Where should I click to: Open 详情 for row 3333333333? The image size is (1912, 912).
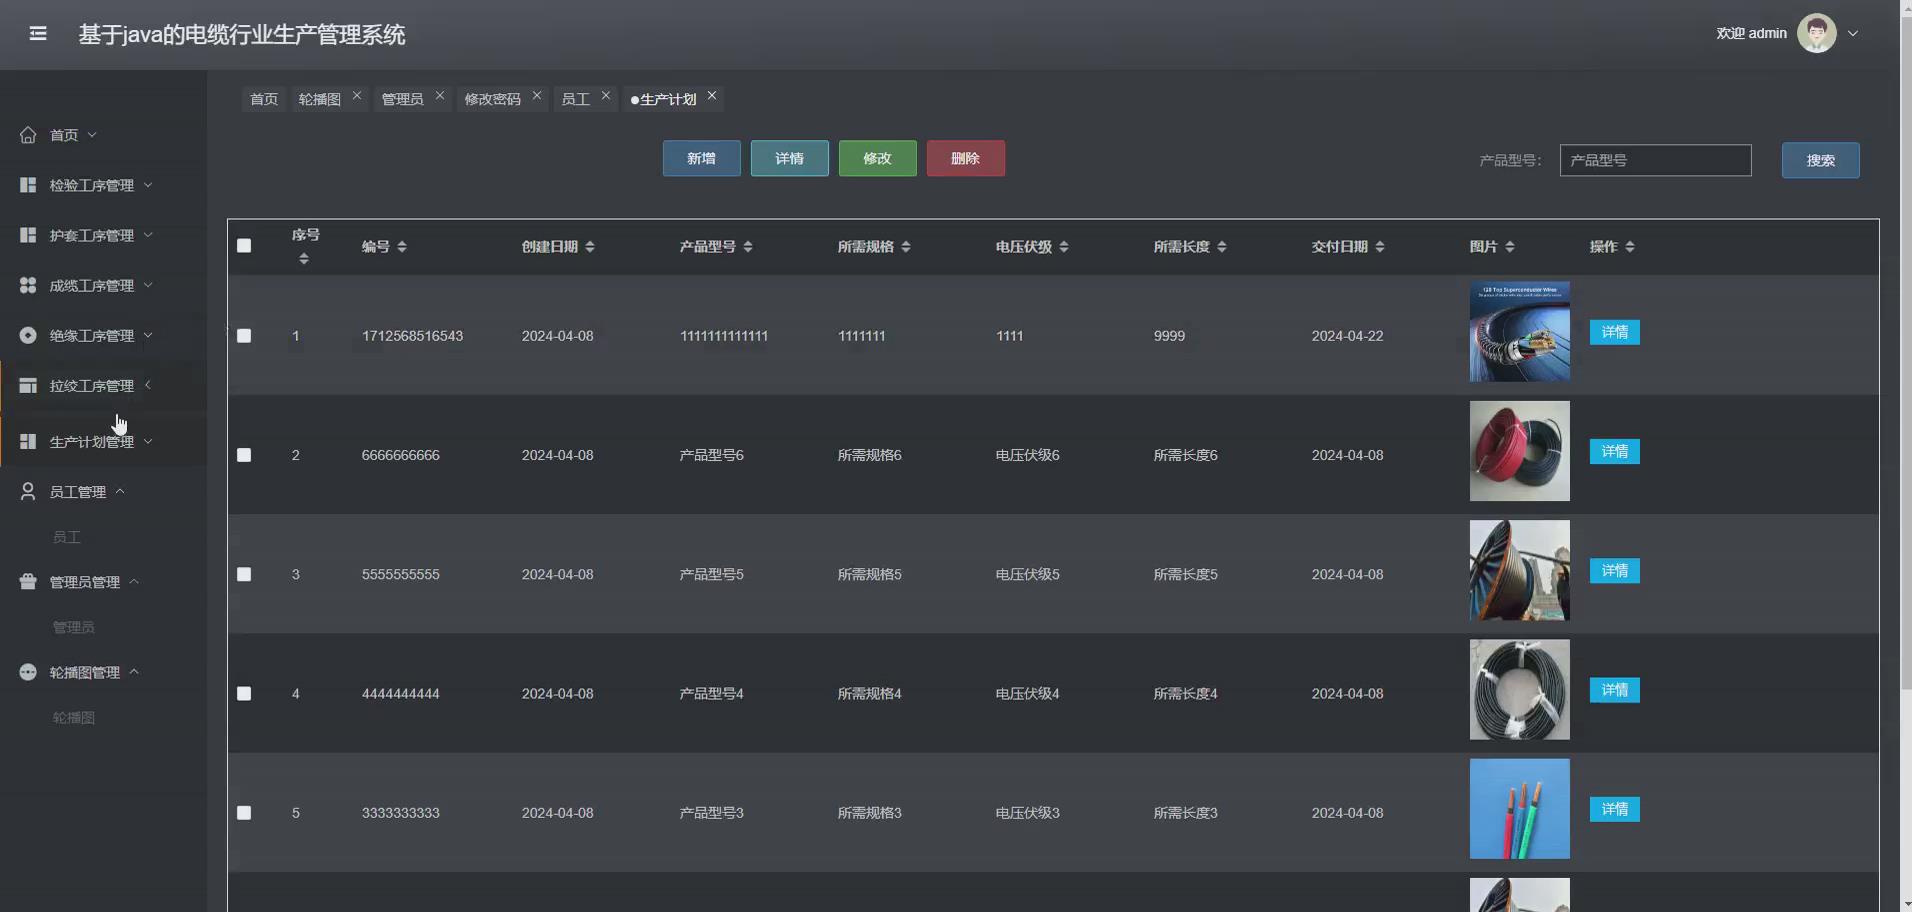pyautogui.click(x=1615, y=809)
